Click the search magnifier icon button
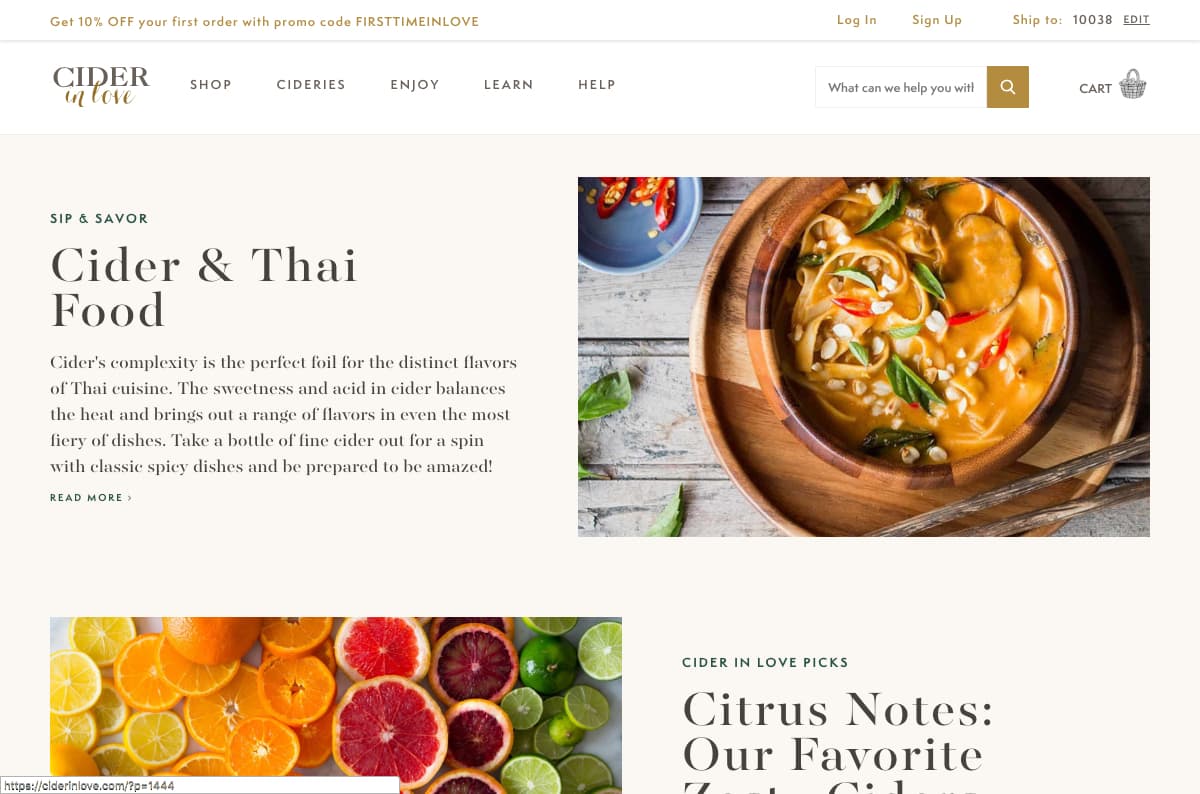This screenshot has height=794, width=1200. [x=1007, y=87]
